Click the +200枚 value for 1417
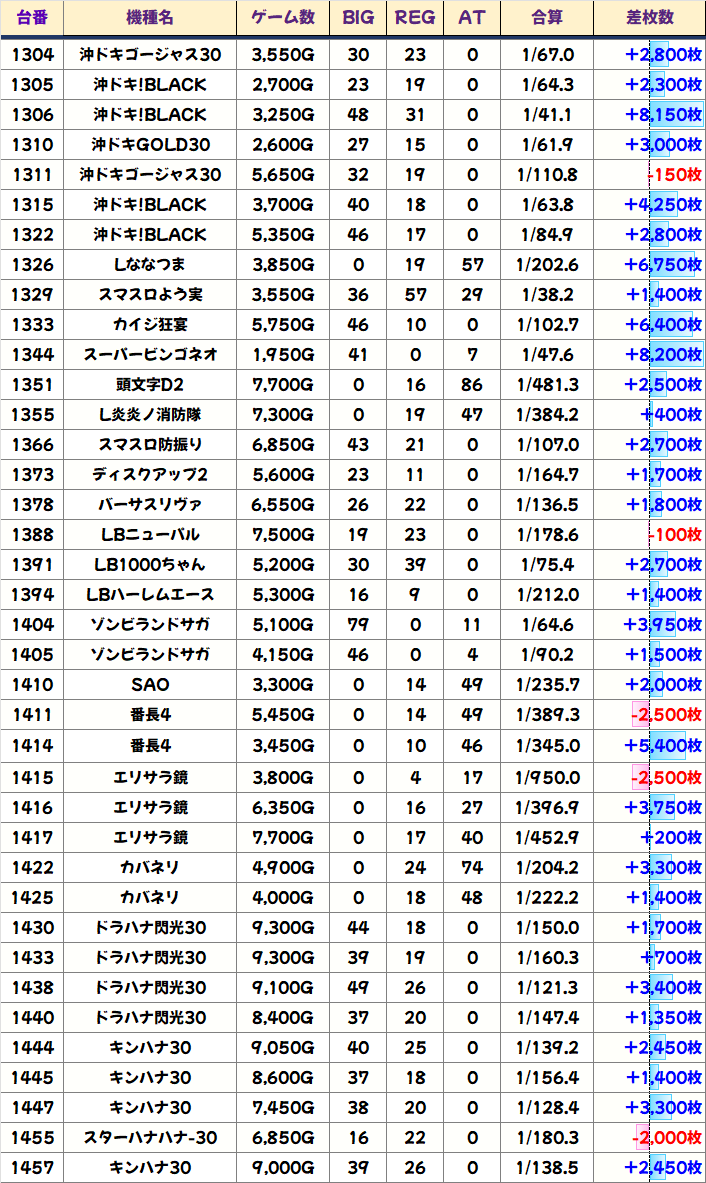Image resolution: width=706 pixels, height=1183 pixels. (x=671, y=837)
